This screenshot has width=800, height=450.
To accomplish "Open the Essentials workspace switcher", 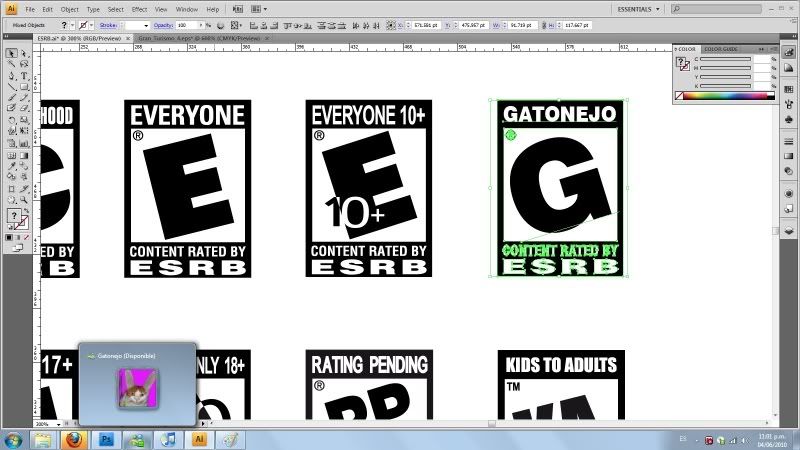I will tap(638, 9).
